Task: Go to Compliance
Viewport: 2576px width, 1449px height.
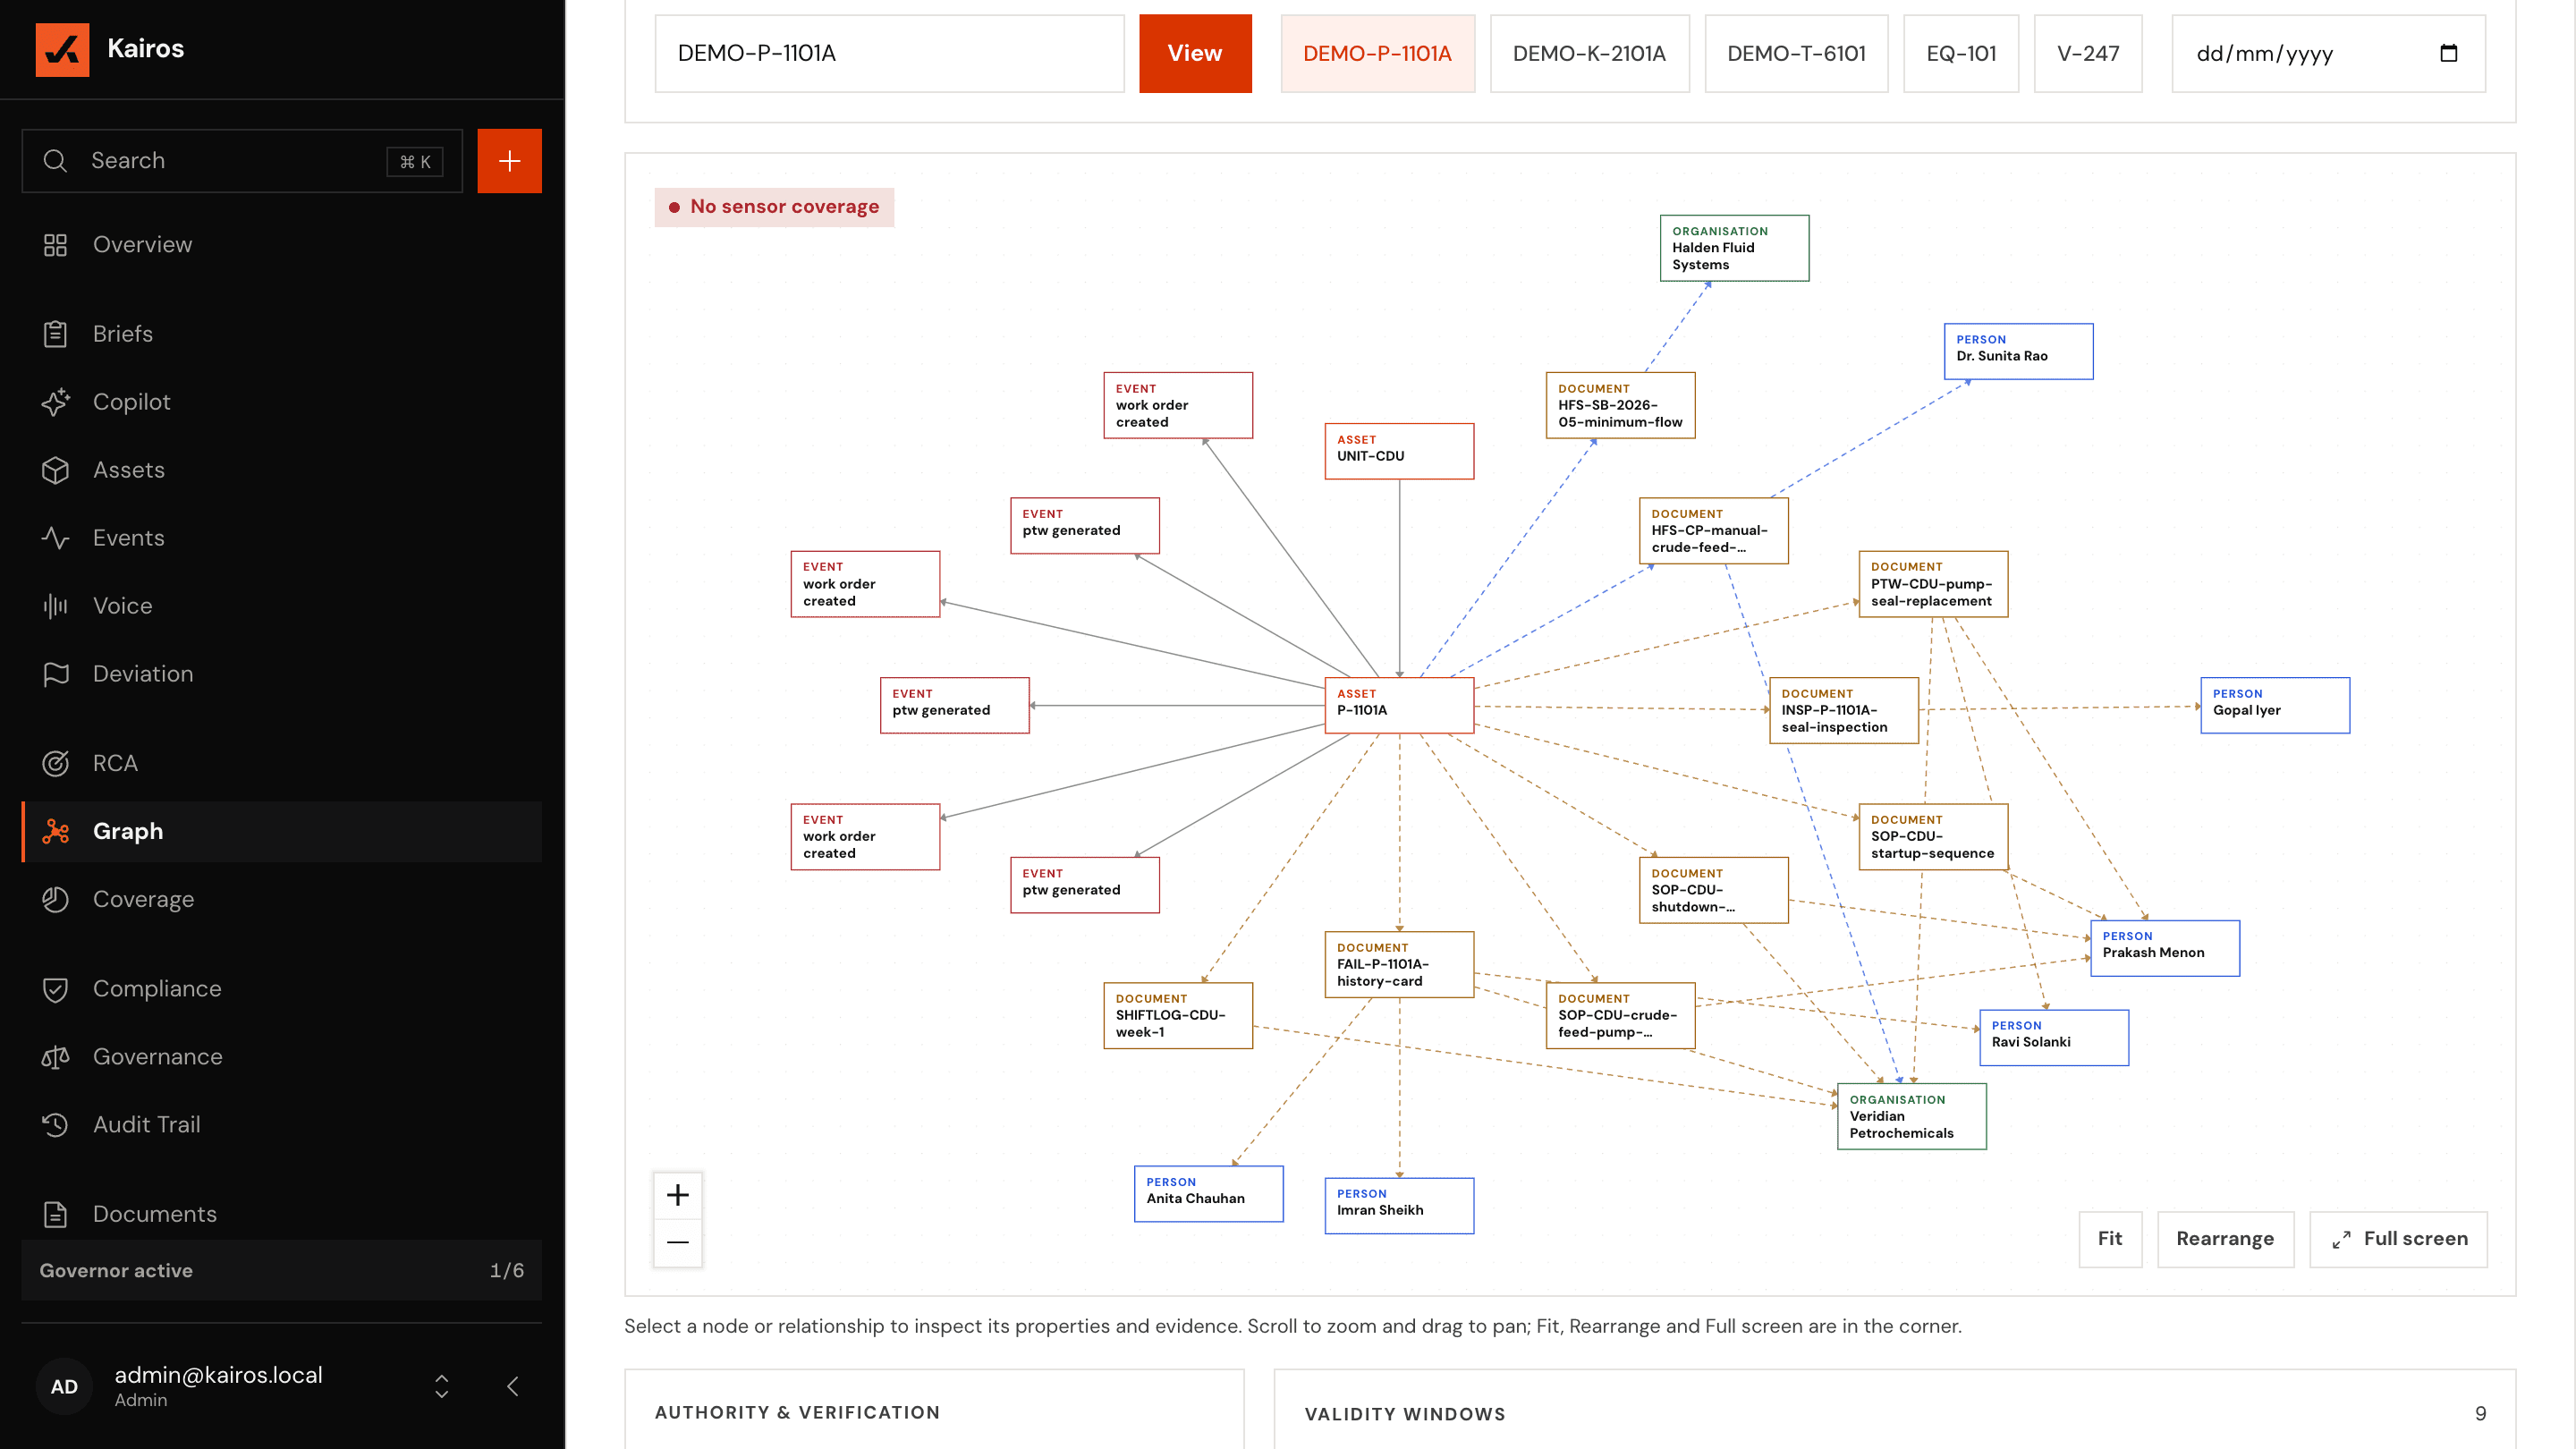Action: [x=281, y=988]
